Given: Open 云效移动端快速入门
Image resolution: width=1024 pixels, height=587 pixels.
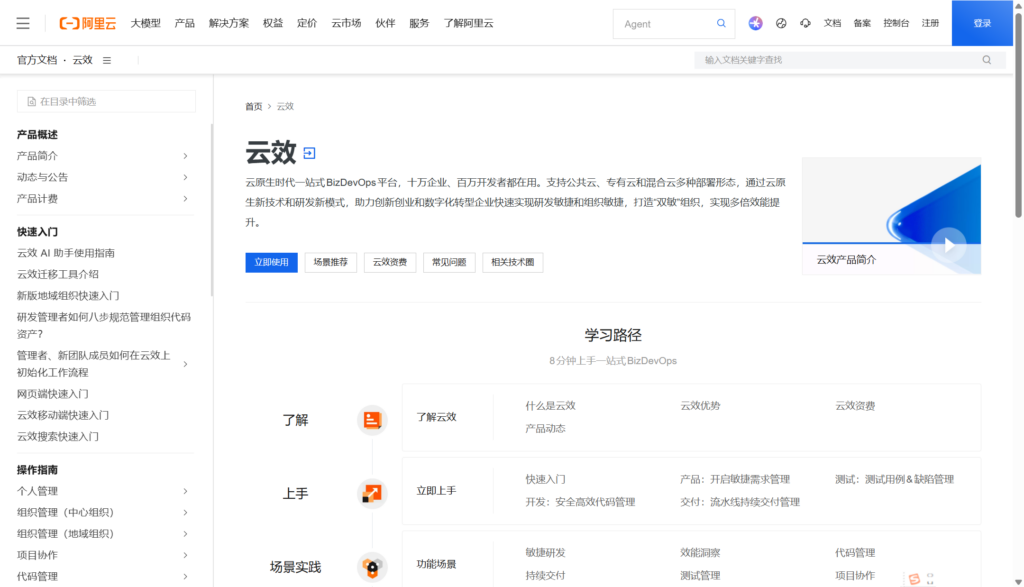Looking at the screenshot, I should tap(63, 415).
